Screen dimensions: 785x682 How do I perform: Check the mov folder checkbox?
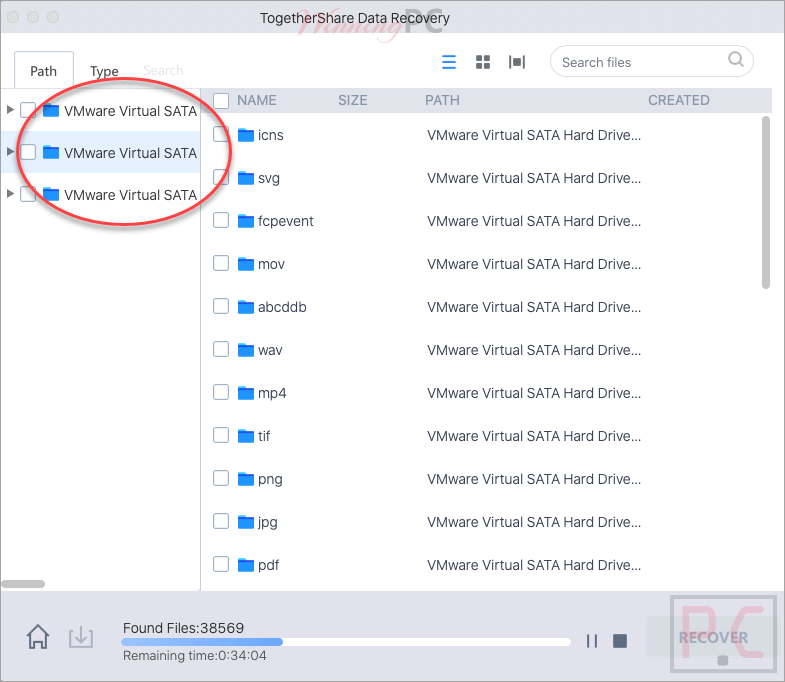point(221,263)
